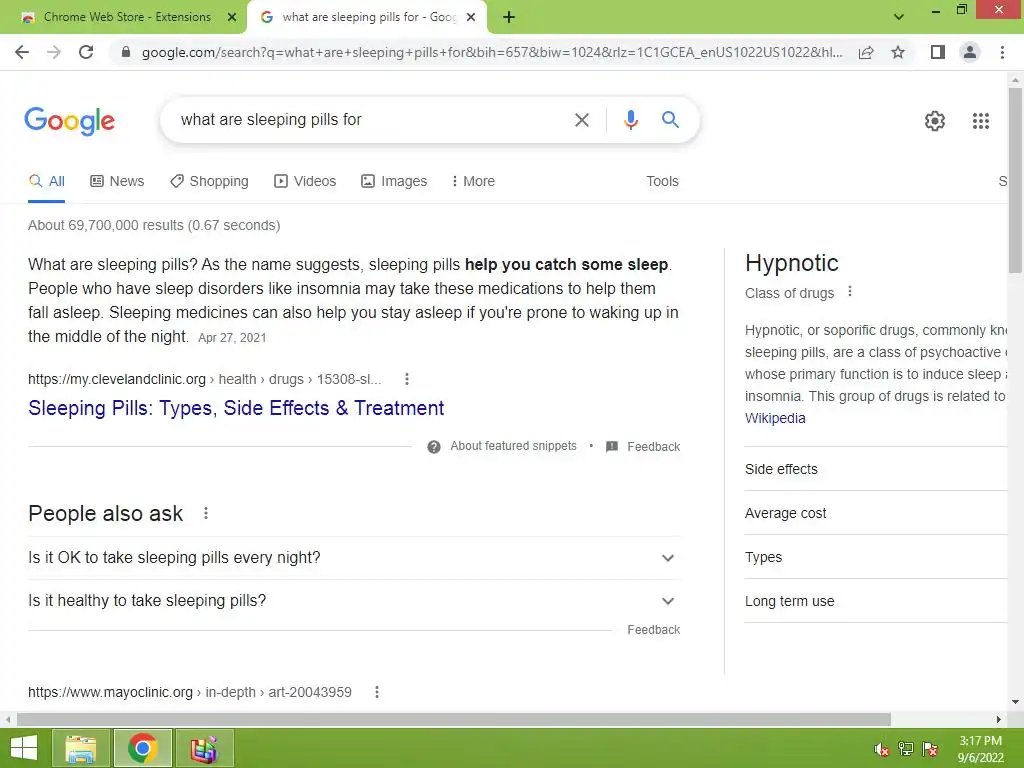Switch to News results
The image size is (1024, 768).
coord(117,181)
